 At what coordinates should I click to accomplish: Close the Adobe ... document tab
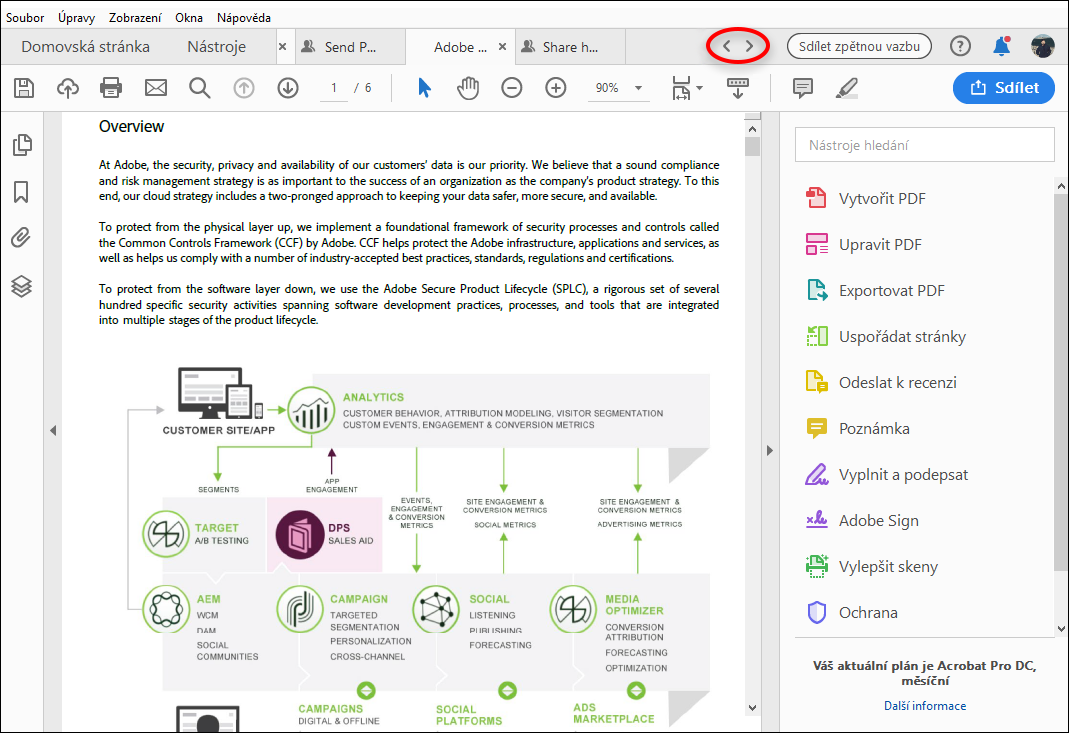coord(502,46)
